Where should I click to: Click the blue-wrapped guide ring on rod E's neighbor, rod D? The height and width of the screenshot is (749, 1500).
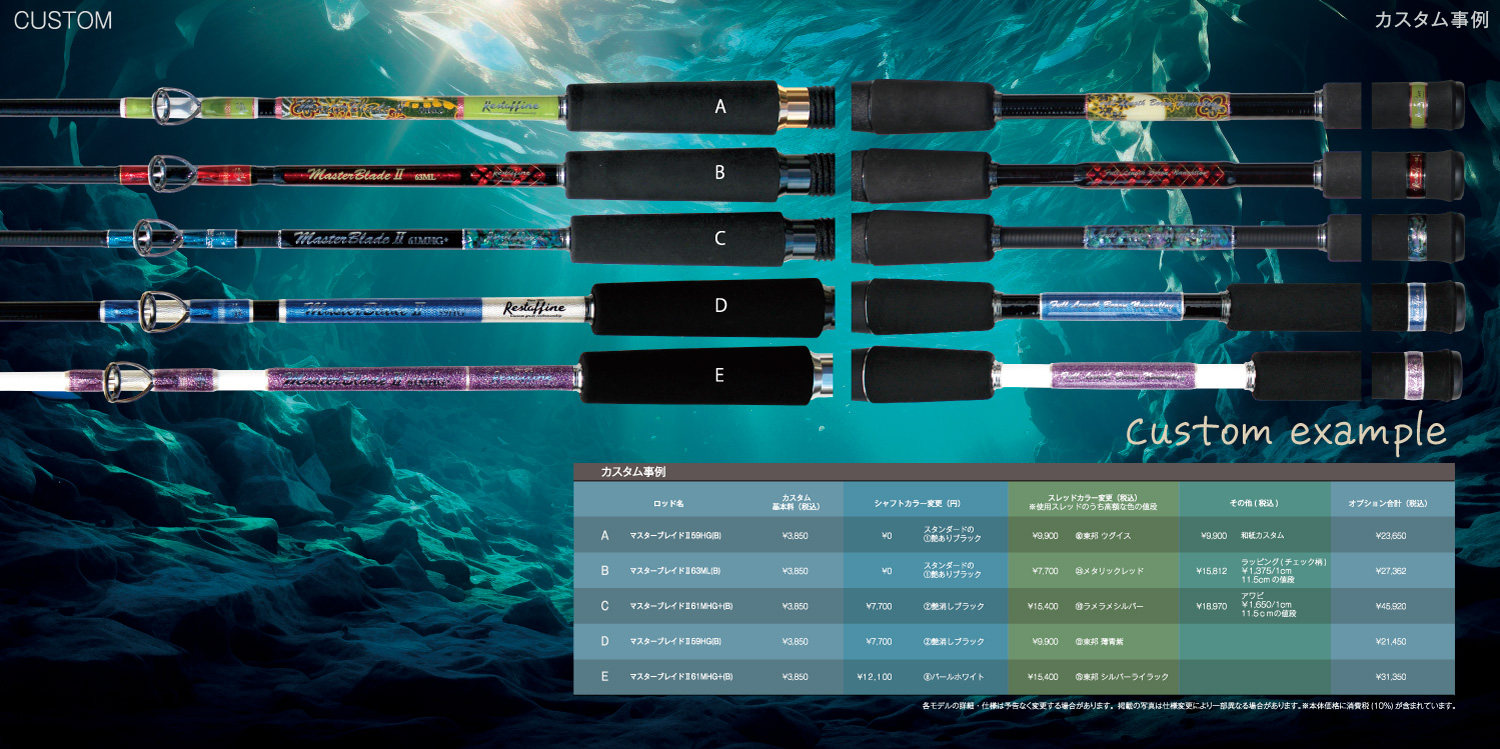pos(160,311)
